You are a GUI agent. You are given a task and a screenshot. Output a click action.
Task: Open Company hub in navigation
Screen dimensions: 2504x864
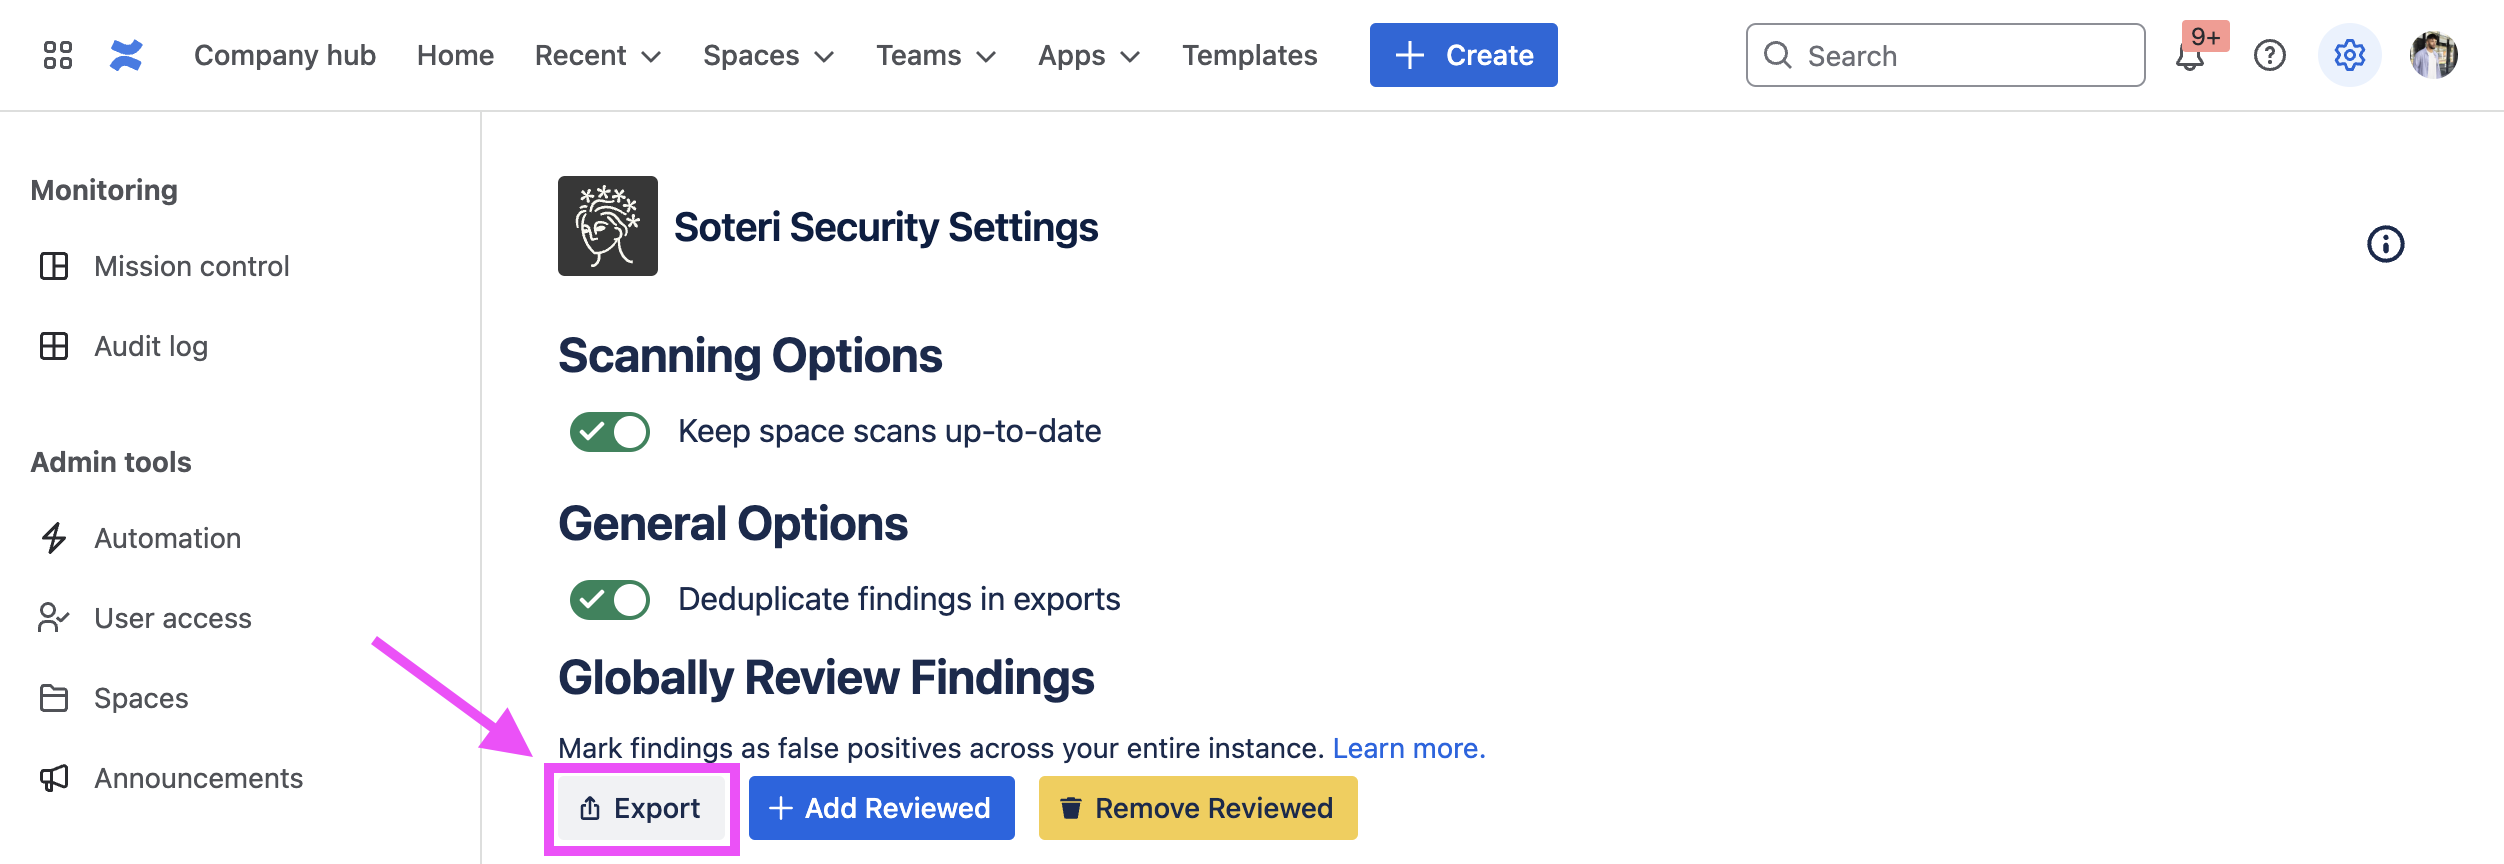click(x=285, y=55)
